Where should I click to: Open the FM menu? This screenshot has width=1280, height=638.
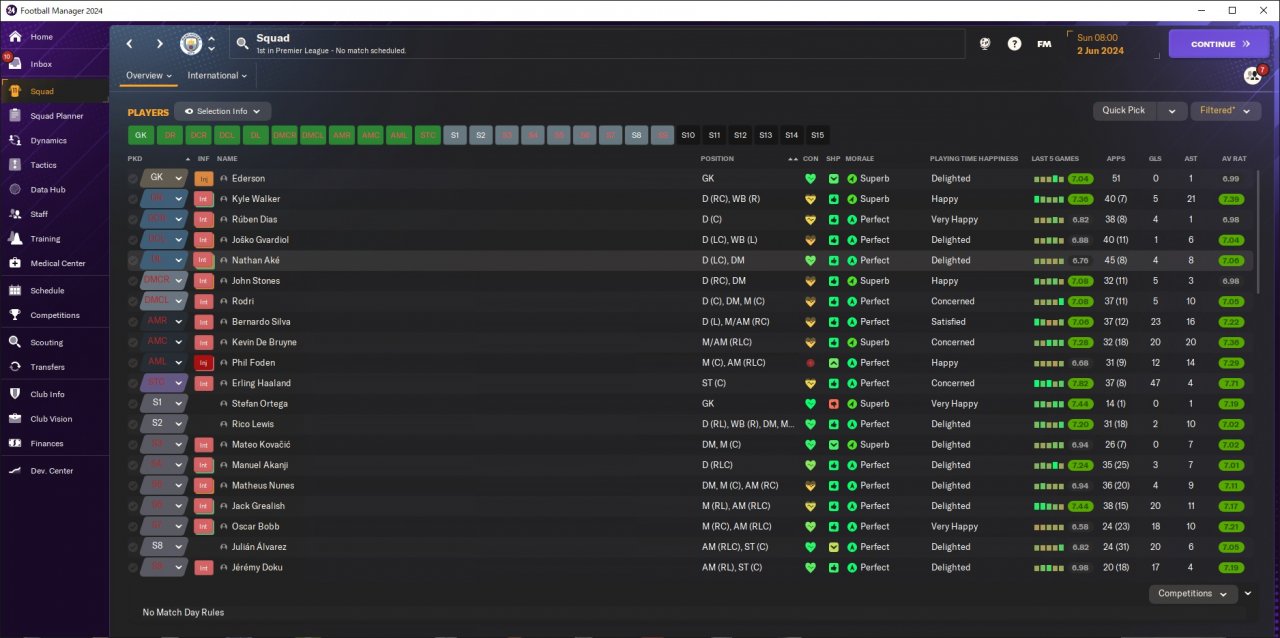pyautogui.click(x=1044, y=44)
